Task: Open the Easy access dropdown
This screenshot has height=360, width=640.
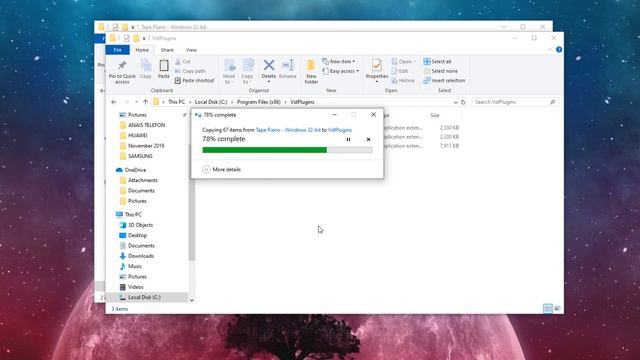Action: click(340, 71)
